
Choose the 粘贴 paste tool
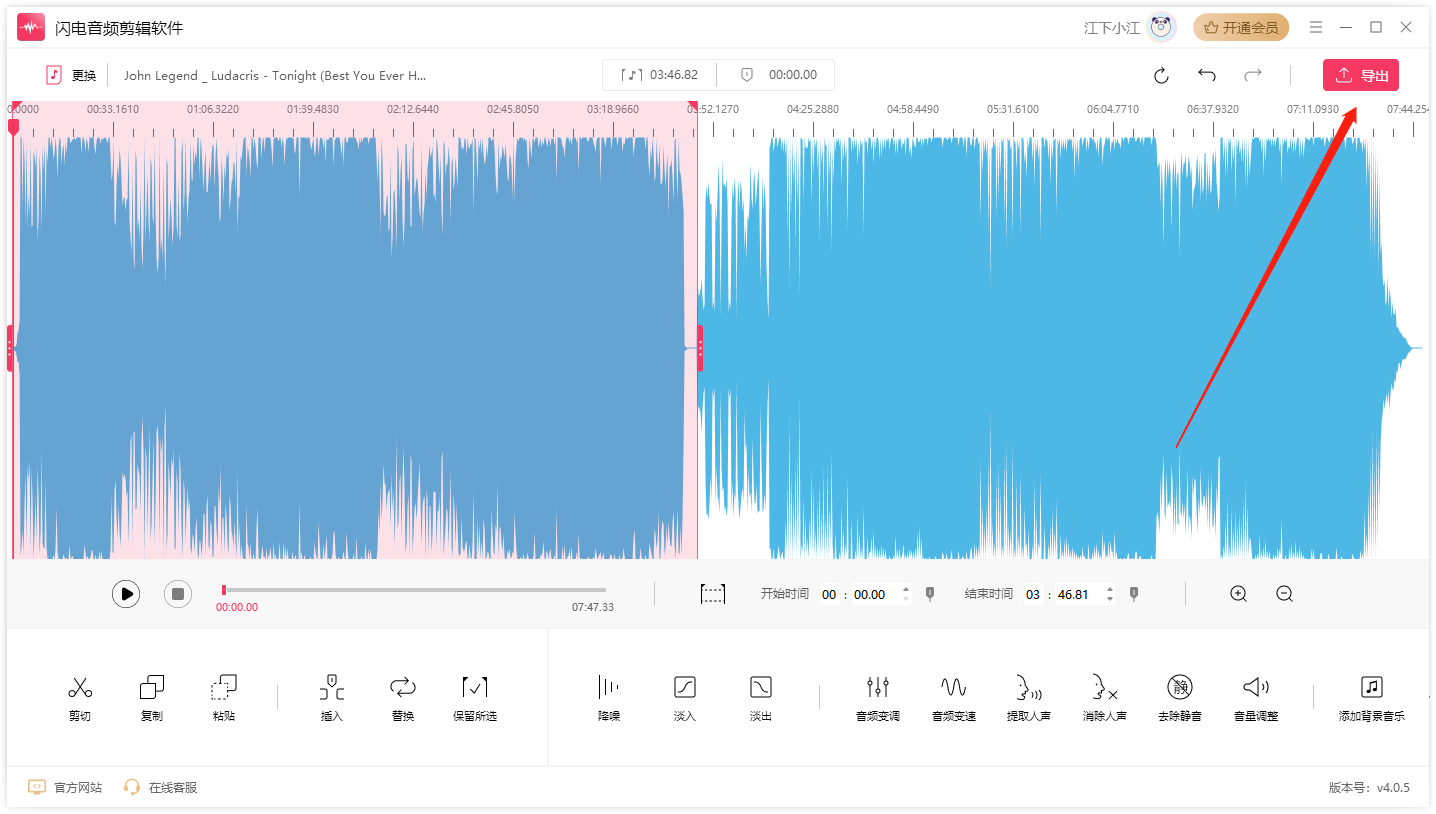point(224,698)
